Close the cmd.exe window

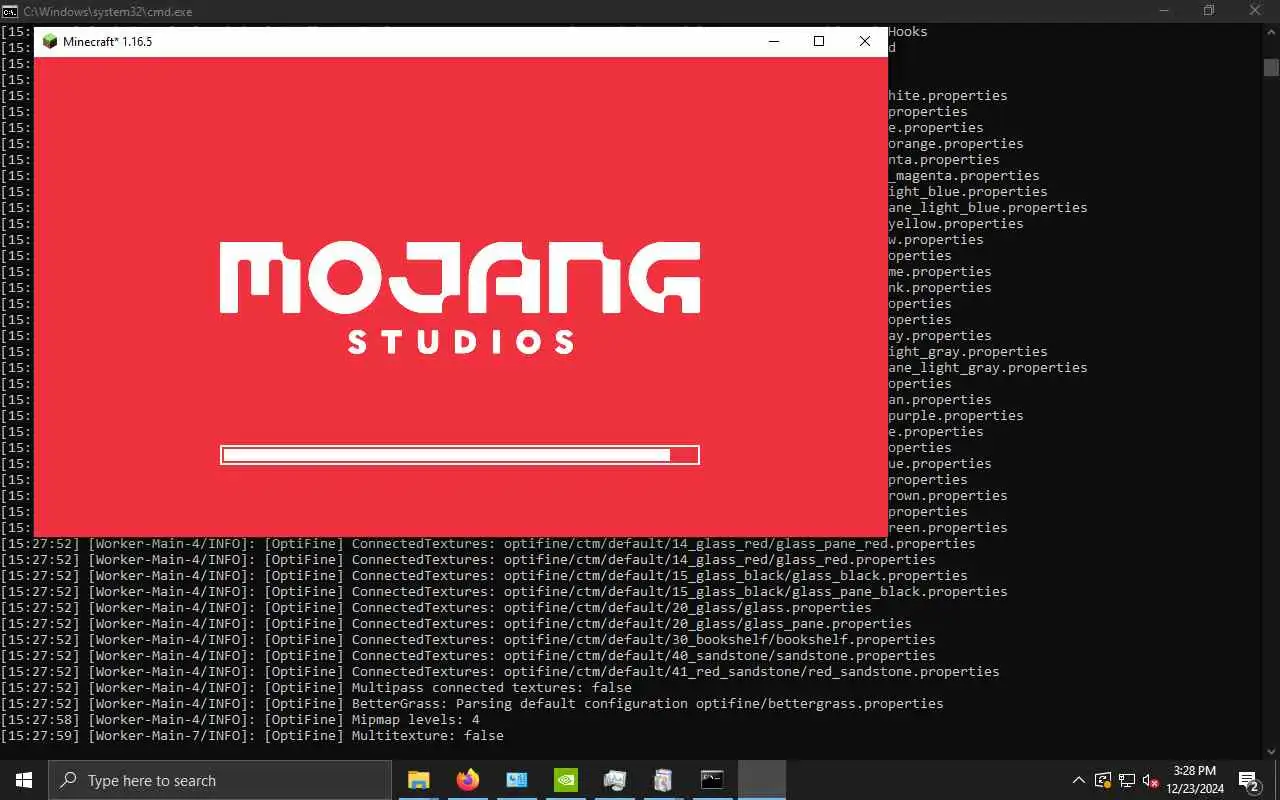1256,11
